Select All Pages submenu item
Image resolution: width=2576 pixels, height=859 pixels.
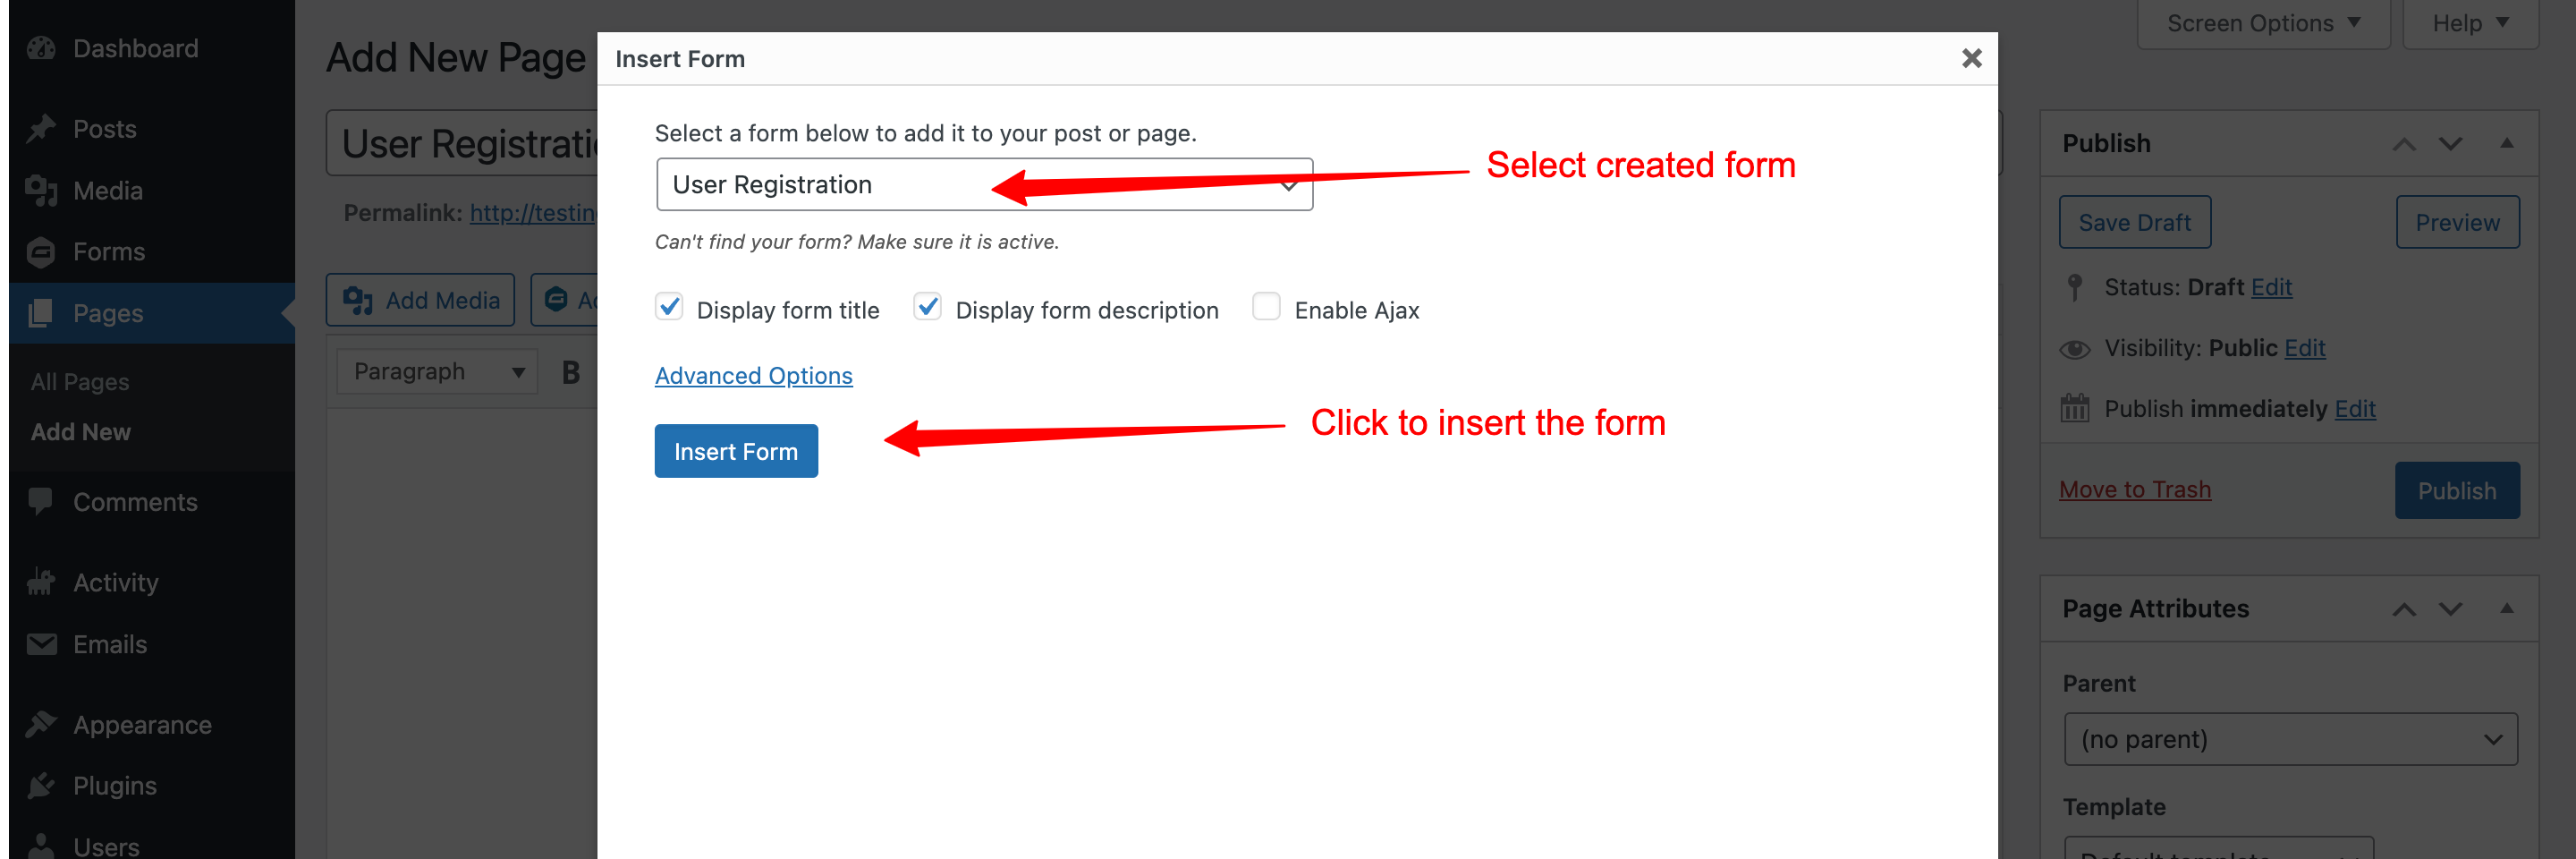tap(80, 382)
